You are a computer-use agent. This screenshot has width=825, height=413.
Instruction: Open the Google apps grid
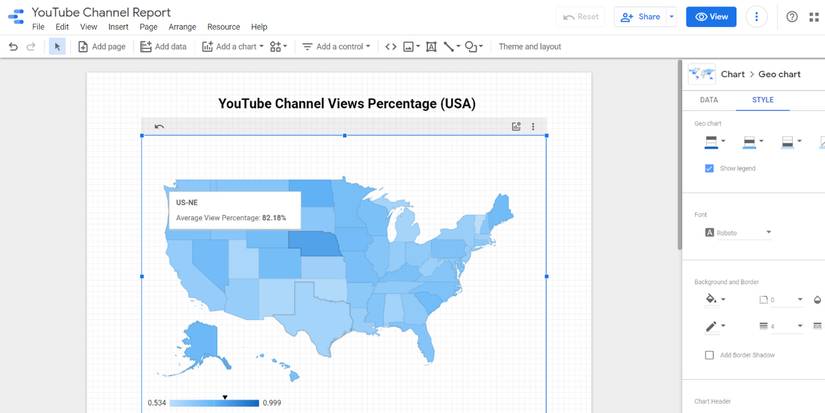(814, 17)
